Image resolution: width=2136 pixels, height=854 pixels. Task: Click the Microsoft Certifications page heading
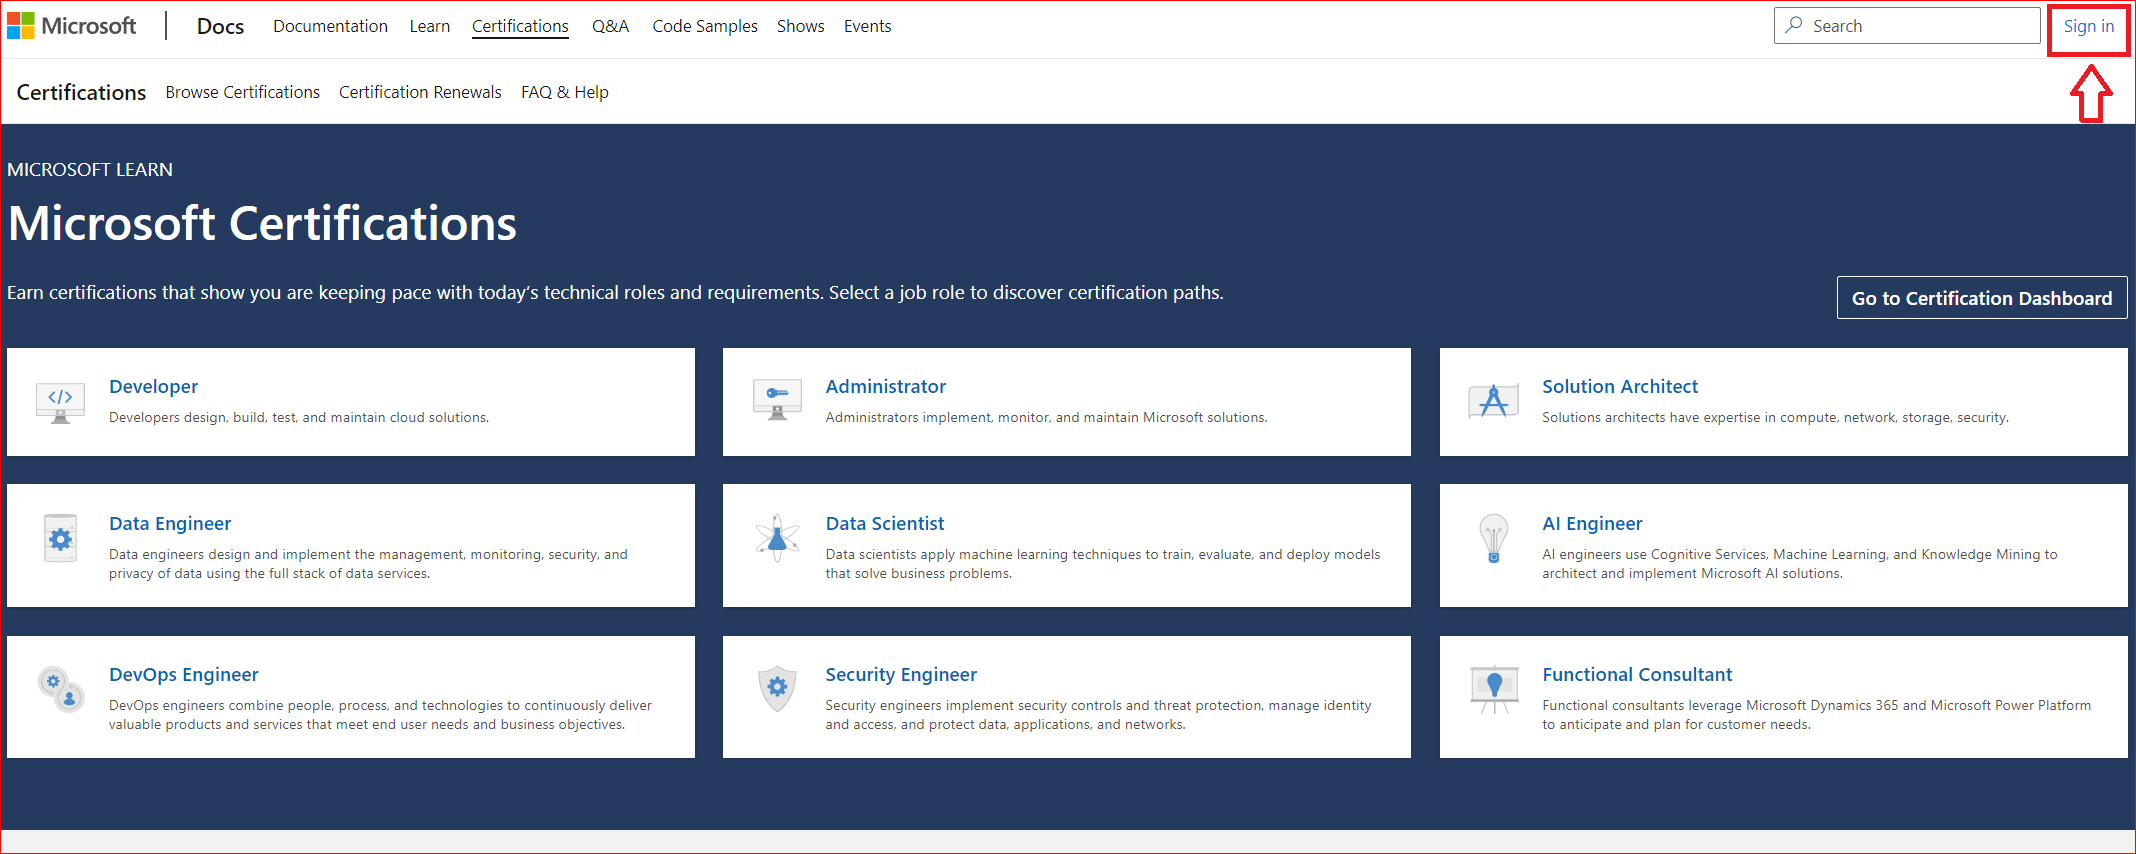262,223
